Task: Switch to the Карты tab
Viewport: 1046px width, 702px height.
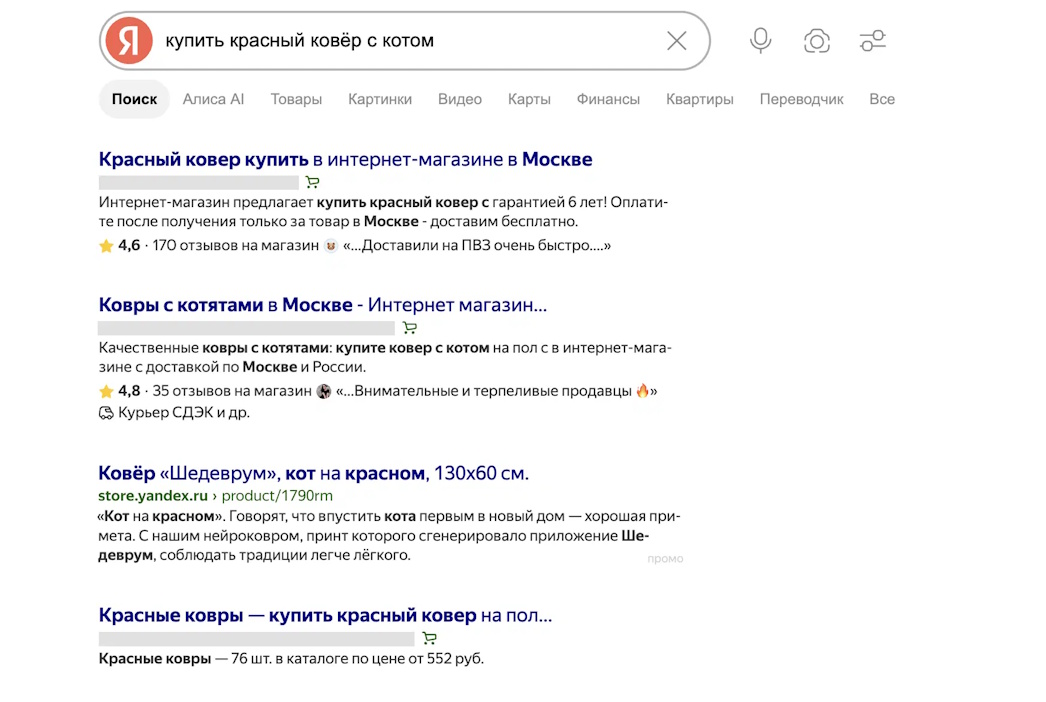Action: point(529,99)
